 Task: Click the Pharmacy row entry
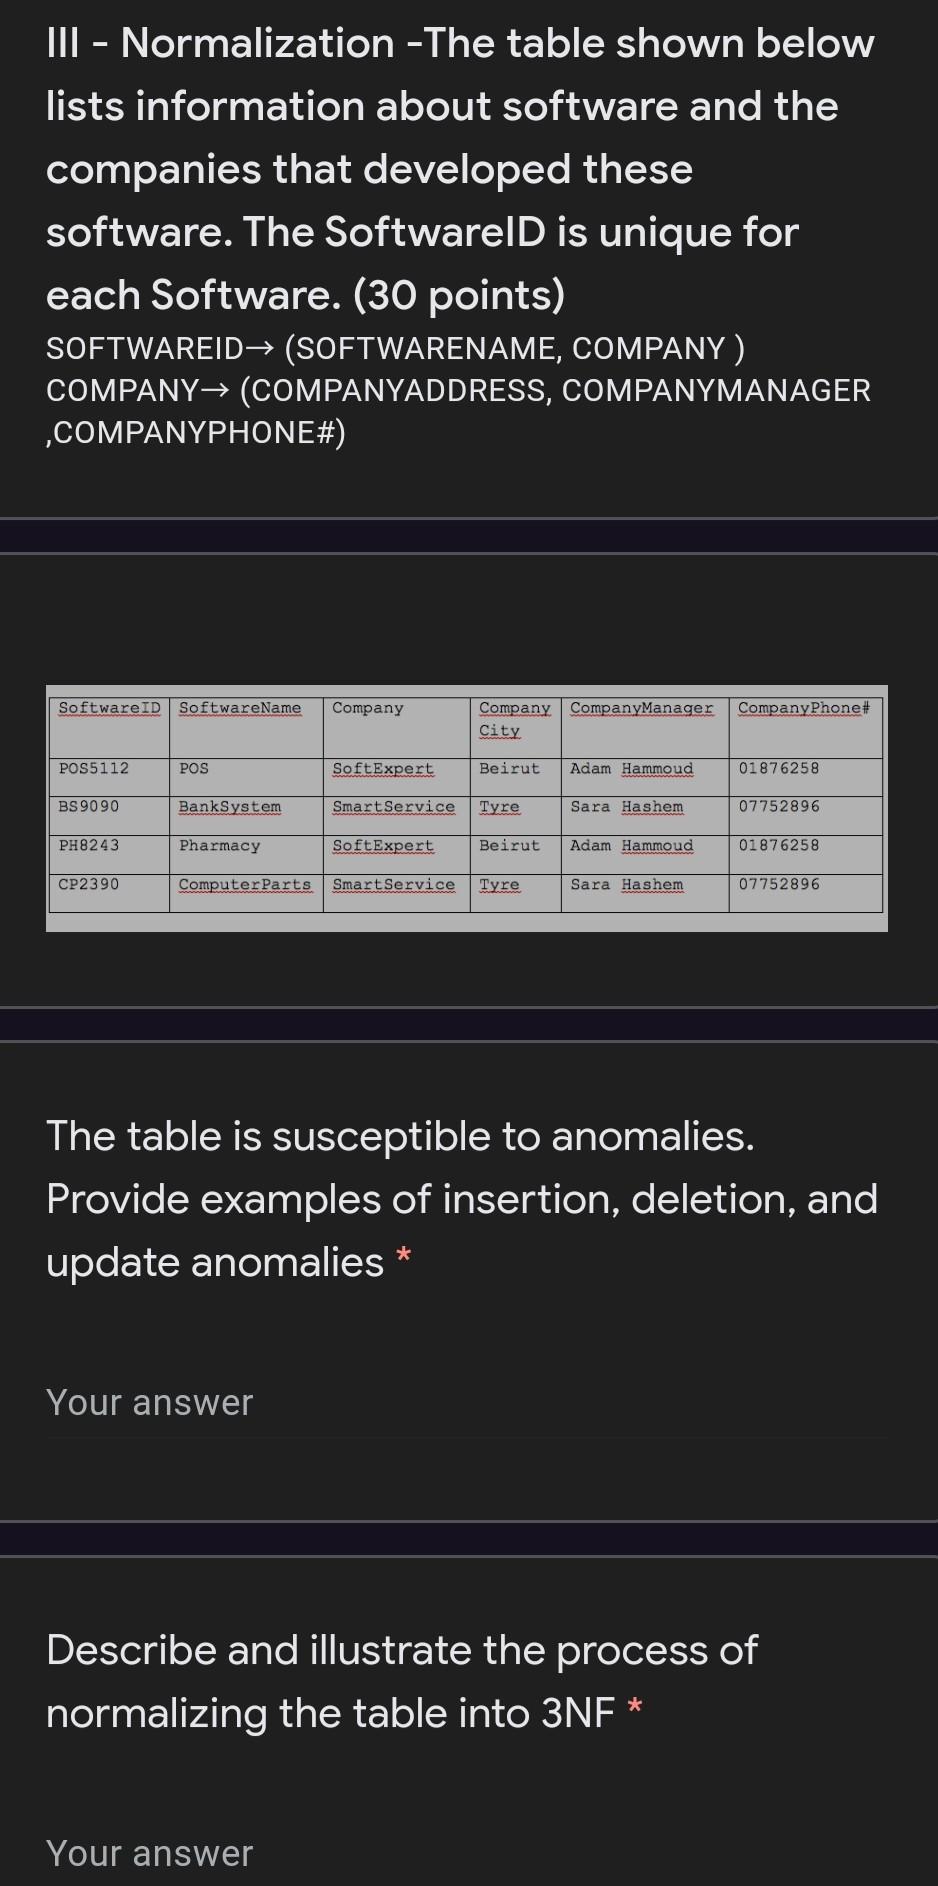tap(219, 846)
